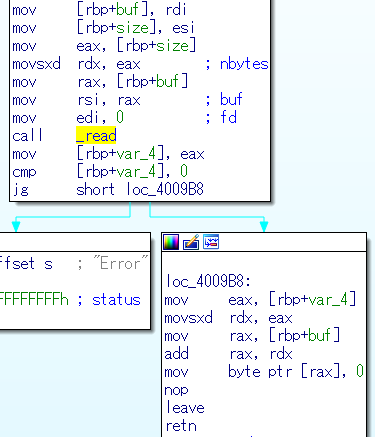Select the 'mov byte ptr [rax], 0' line
The width and height of the screenshot is (375, 437).
coord(264,371)
